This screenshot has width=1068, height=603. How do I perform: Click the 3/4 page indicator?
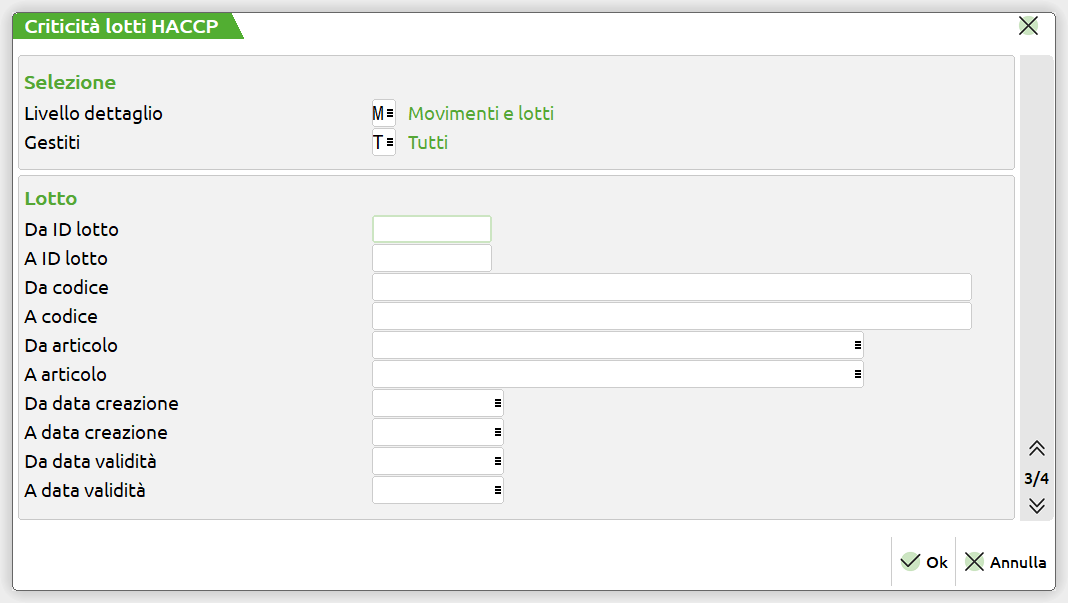[1036, 478]
